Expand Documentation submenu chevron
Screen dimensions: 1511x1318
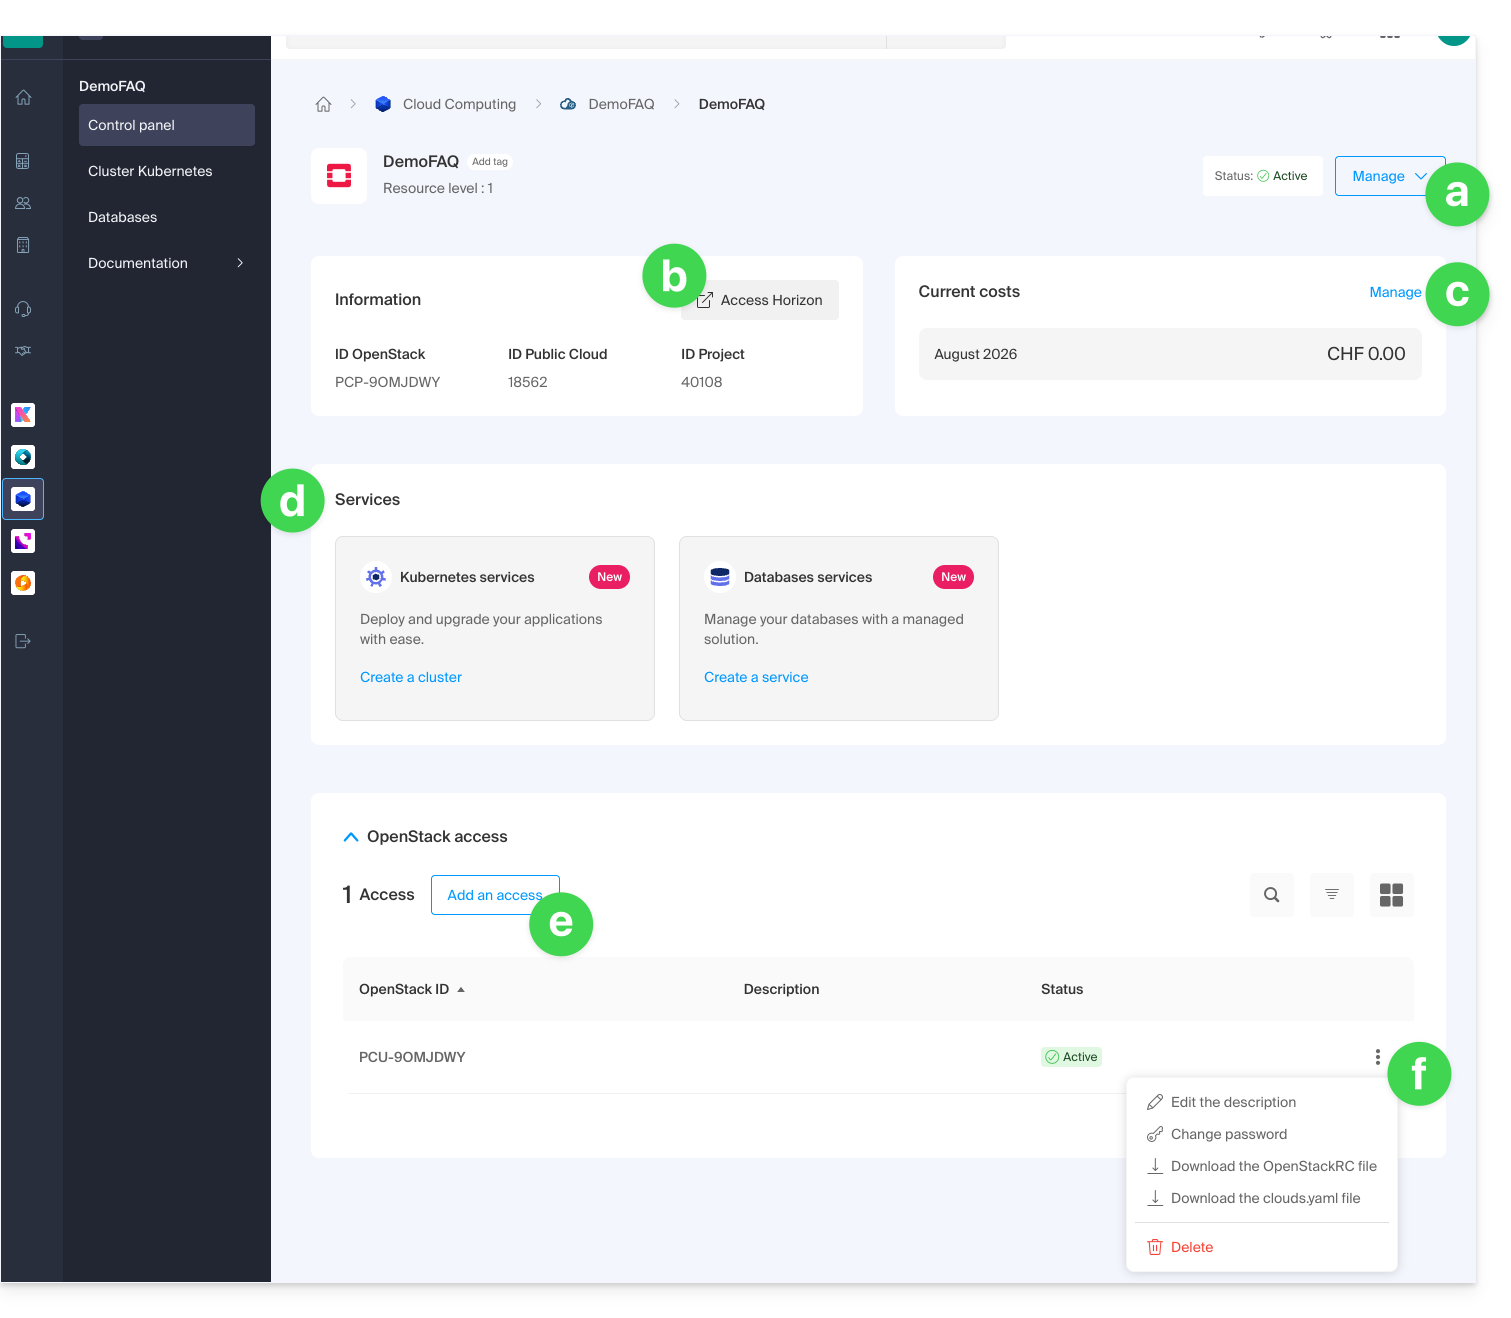[x=240, y=263]
